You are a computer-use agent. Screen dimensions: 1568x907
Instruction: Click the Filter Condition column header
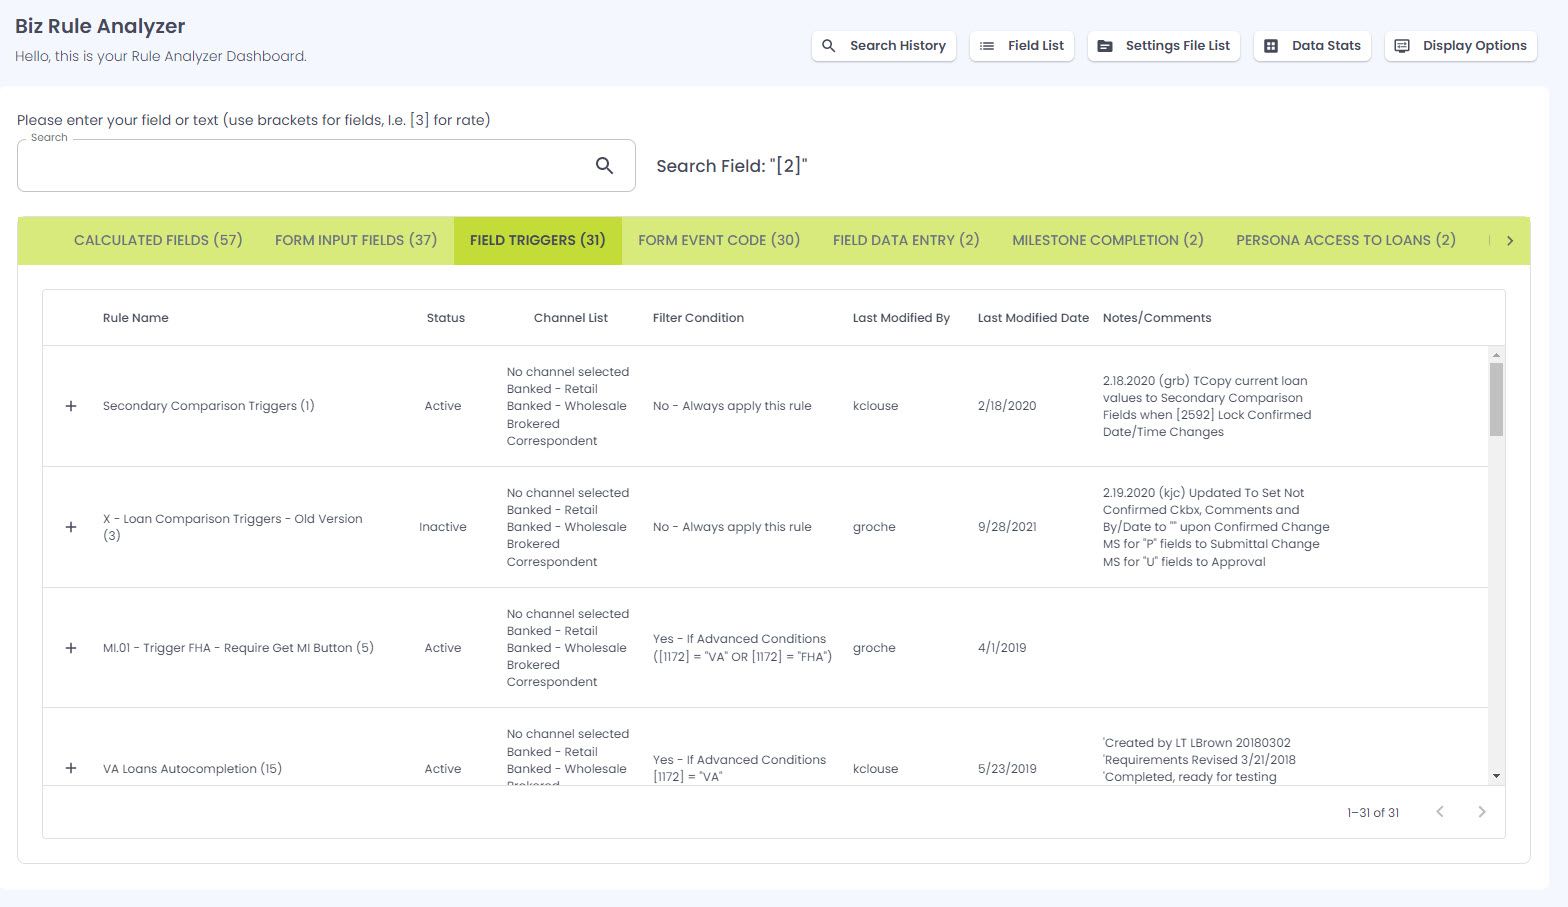[x=698, y=318]
